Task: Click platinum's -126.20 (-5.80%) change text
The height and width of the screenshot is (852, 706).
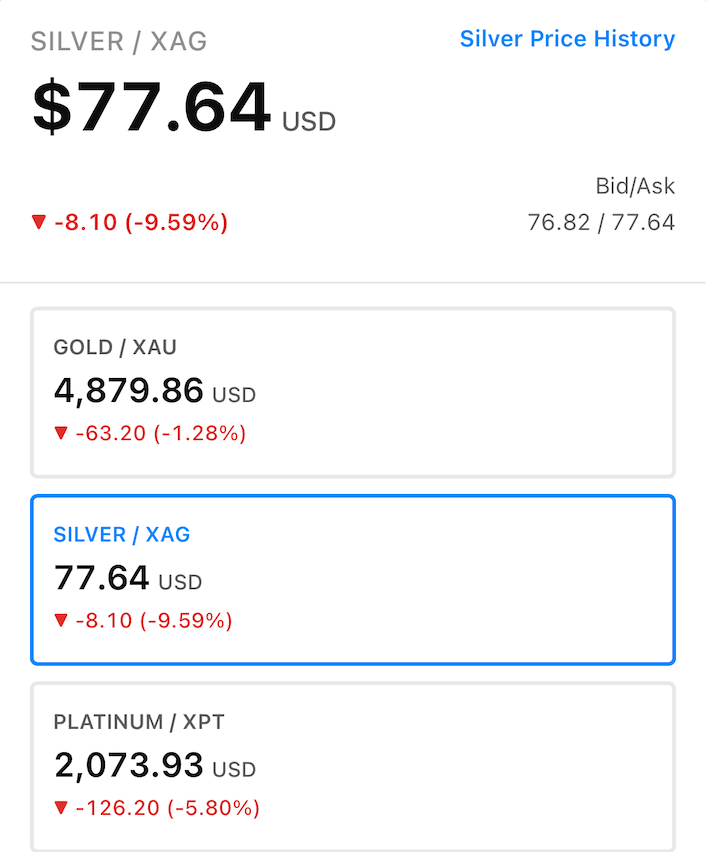Action: (x=167, y=807)
